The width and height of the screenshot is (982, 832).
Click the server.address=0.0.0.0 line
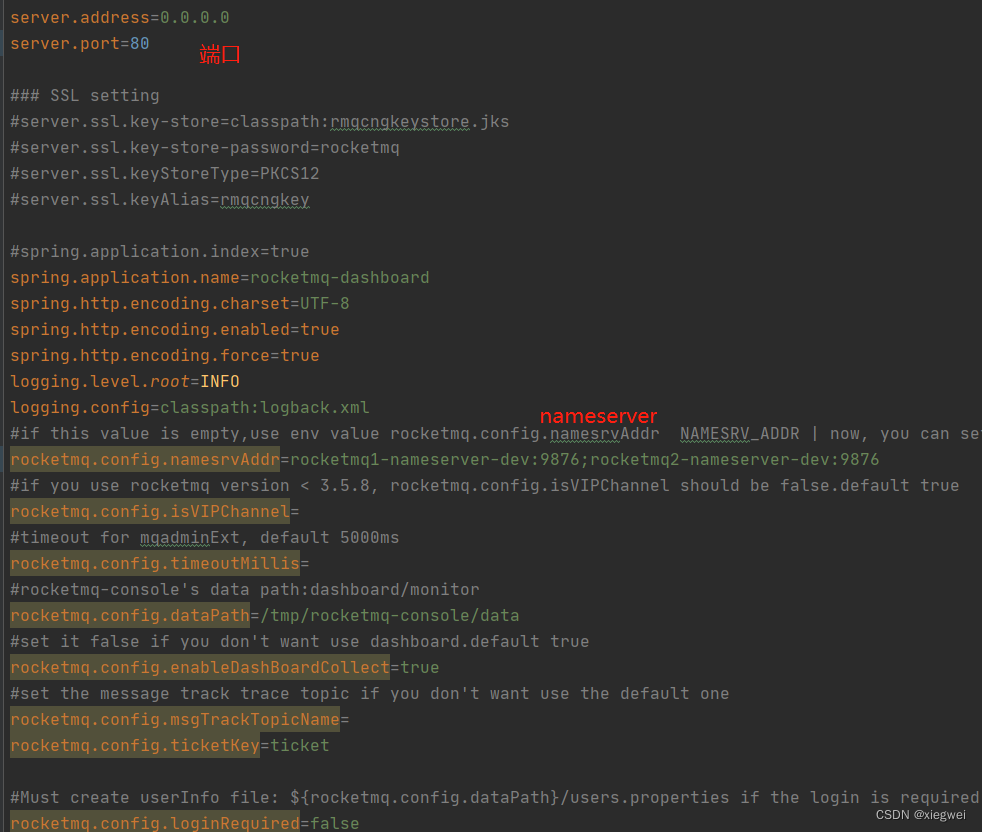120,18
